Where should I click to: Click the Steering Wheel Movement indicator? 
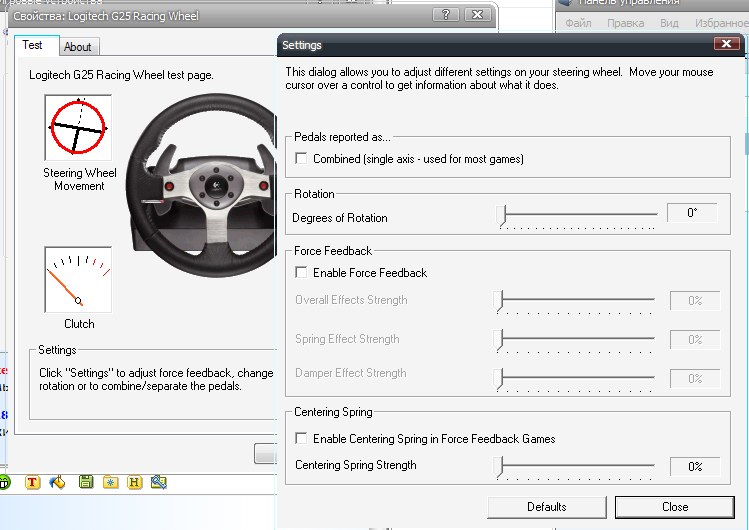78,127
